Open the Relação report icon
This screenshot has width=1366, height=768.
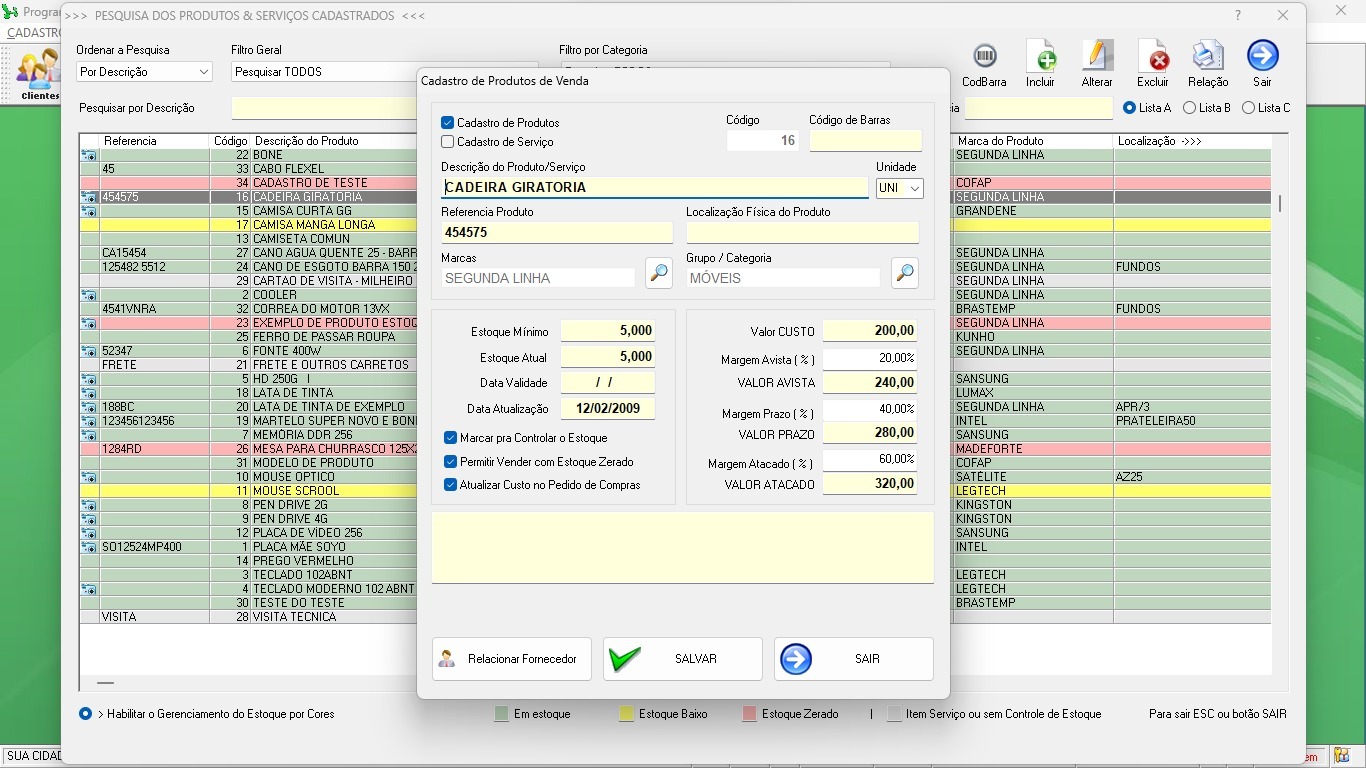tap(1208, 57)
